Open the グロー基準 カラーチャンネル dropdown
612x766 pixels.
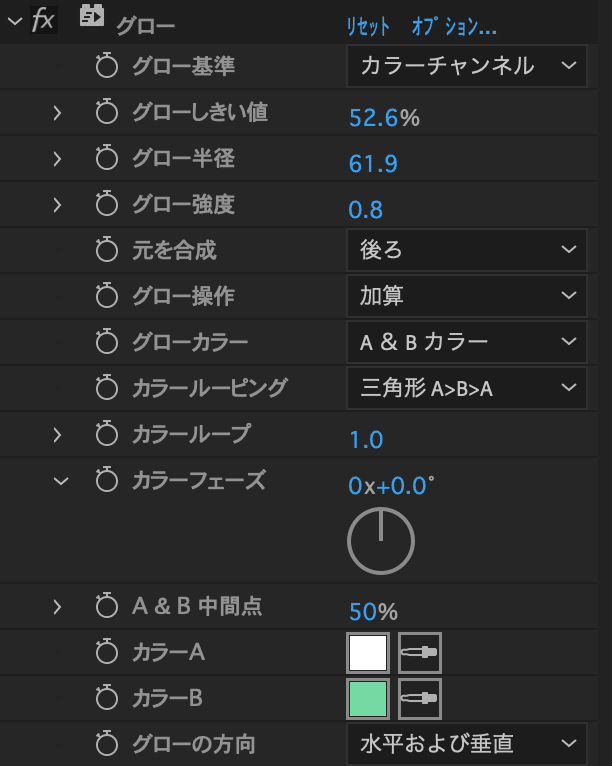(466, 66)
